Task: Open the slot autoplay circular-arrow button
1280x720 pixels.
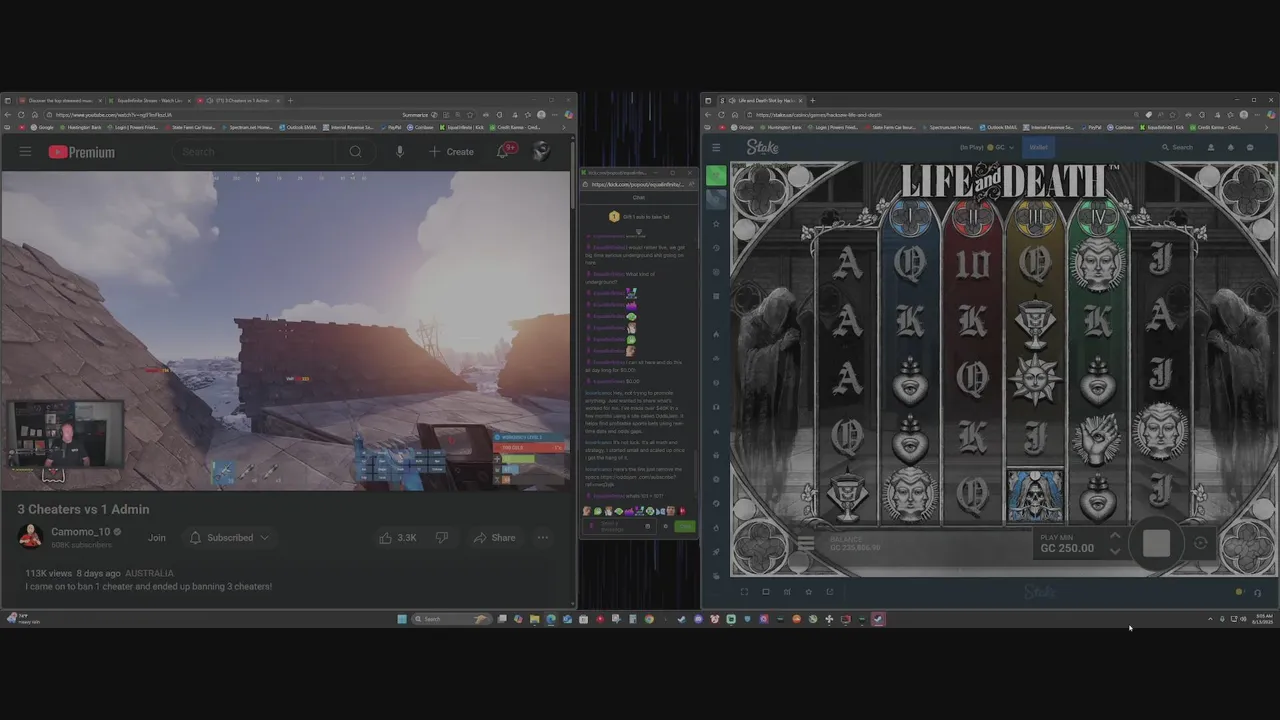Action: coord(1201,543)
